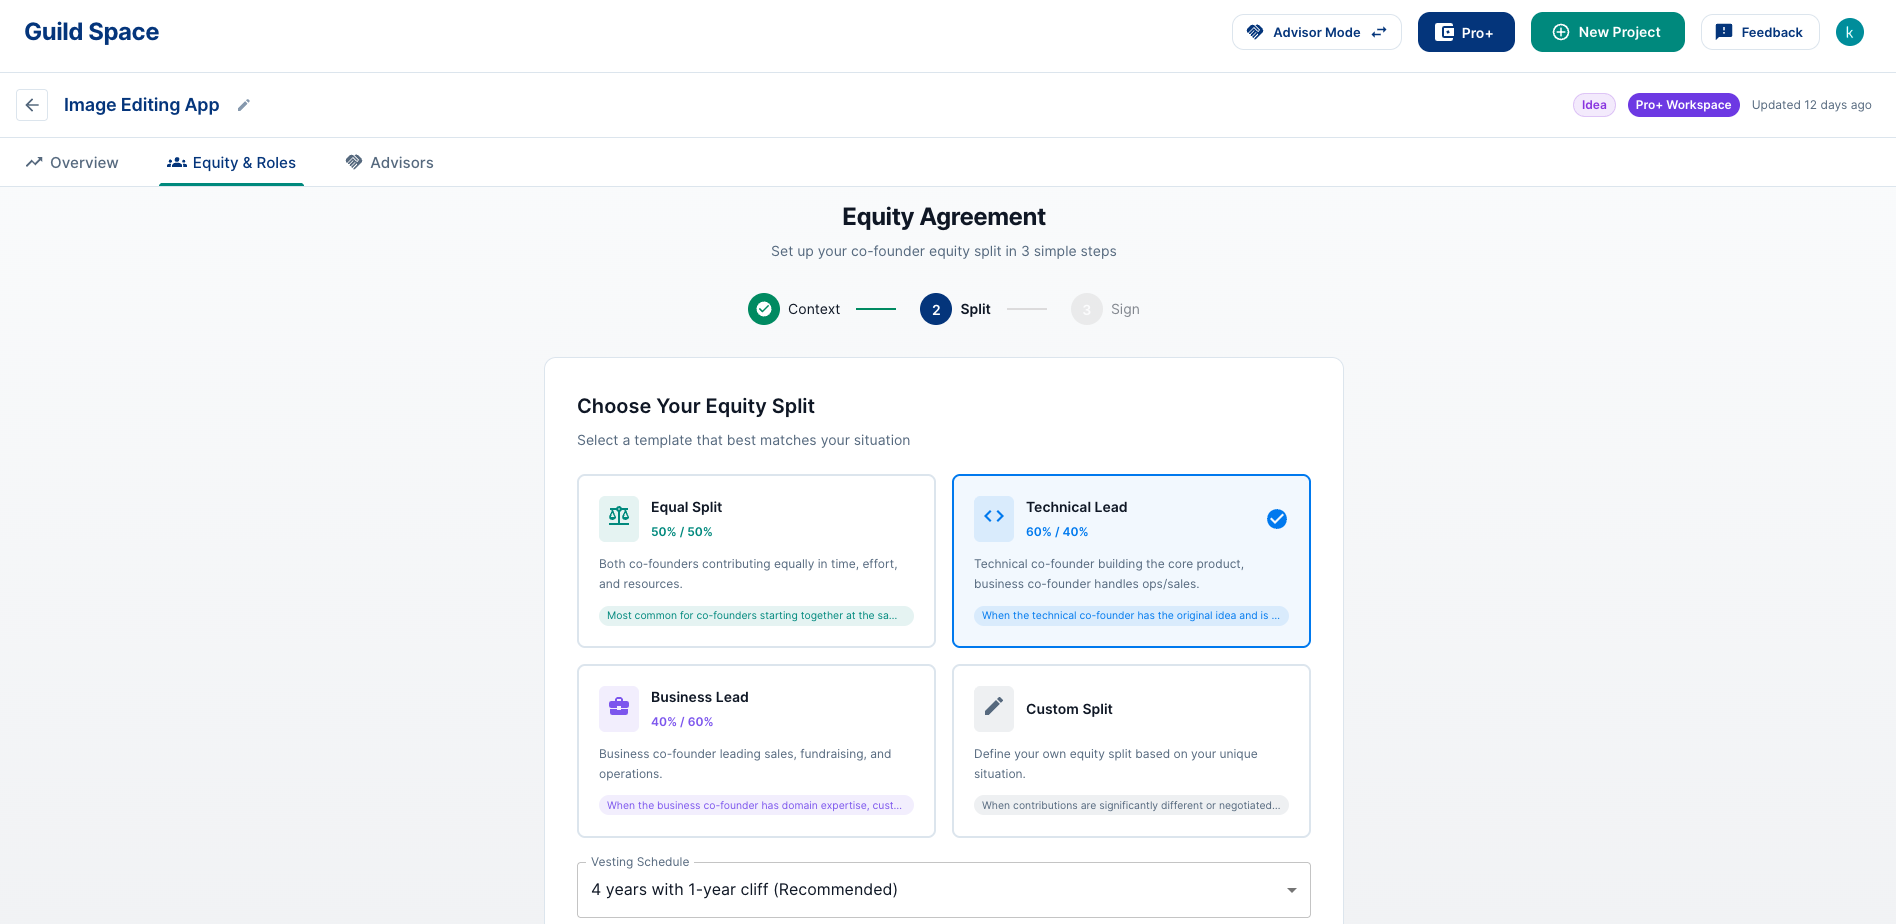
Task: Click the pencil icon on Custom Split card
Action: [994, 708]
